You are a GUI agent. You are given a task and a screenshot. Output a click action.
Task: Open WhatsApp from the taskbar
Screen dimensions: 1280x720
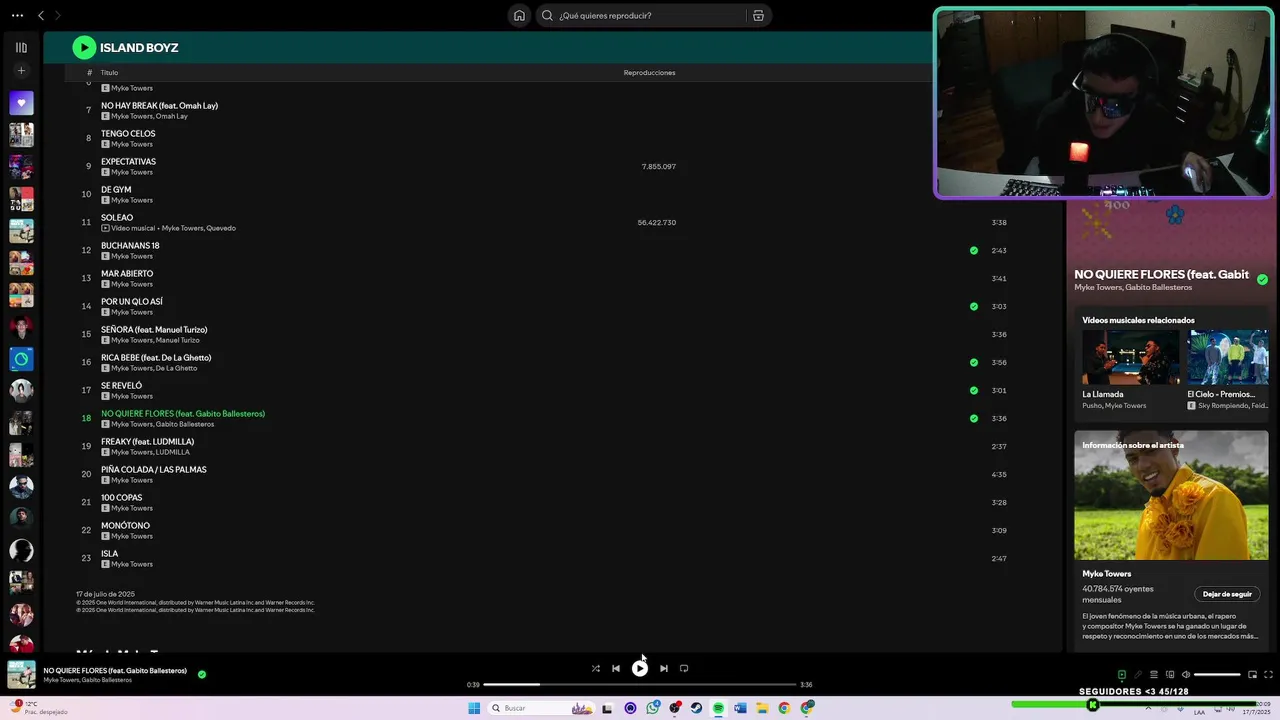point(653,708)
